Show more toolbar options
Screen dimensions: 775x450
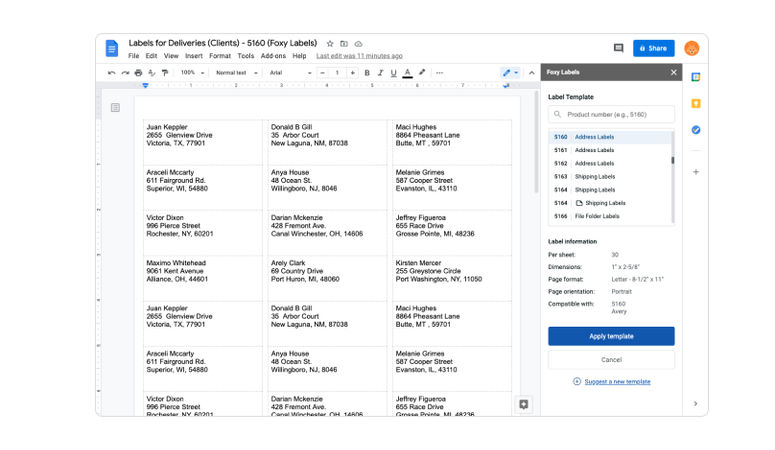pyautogui.click(x=439, y=73)
